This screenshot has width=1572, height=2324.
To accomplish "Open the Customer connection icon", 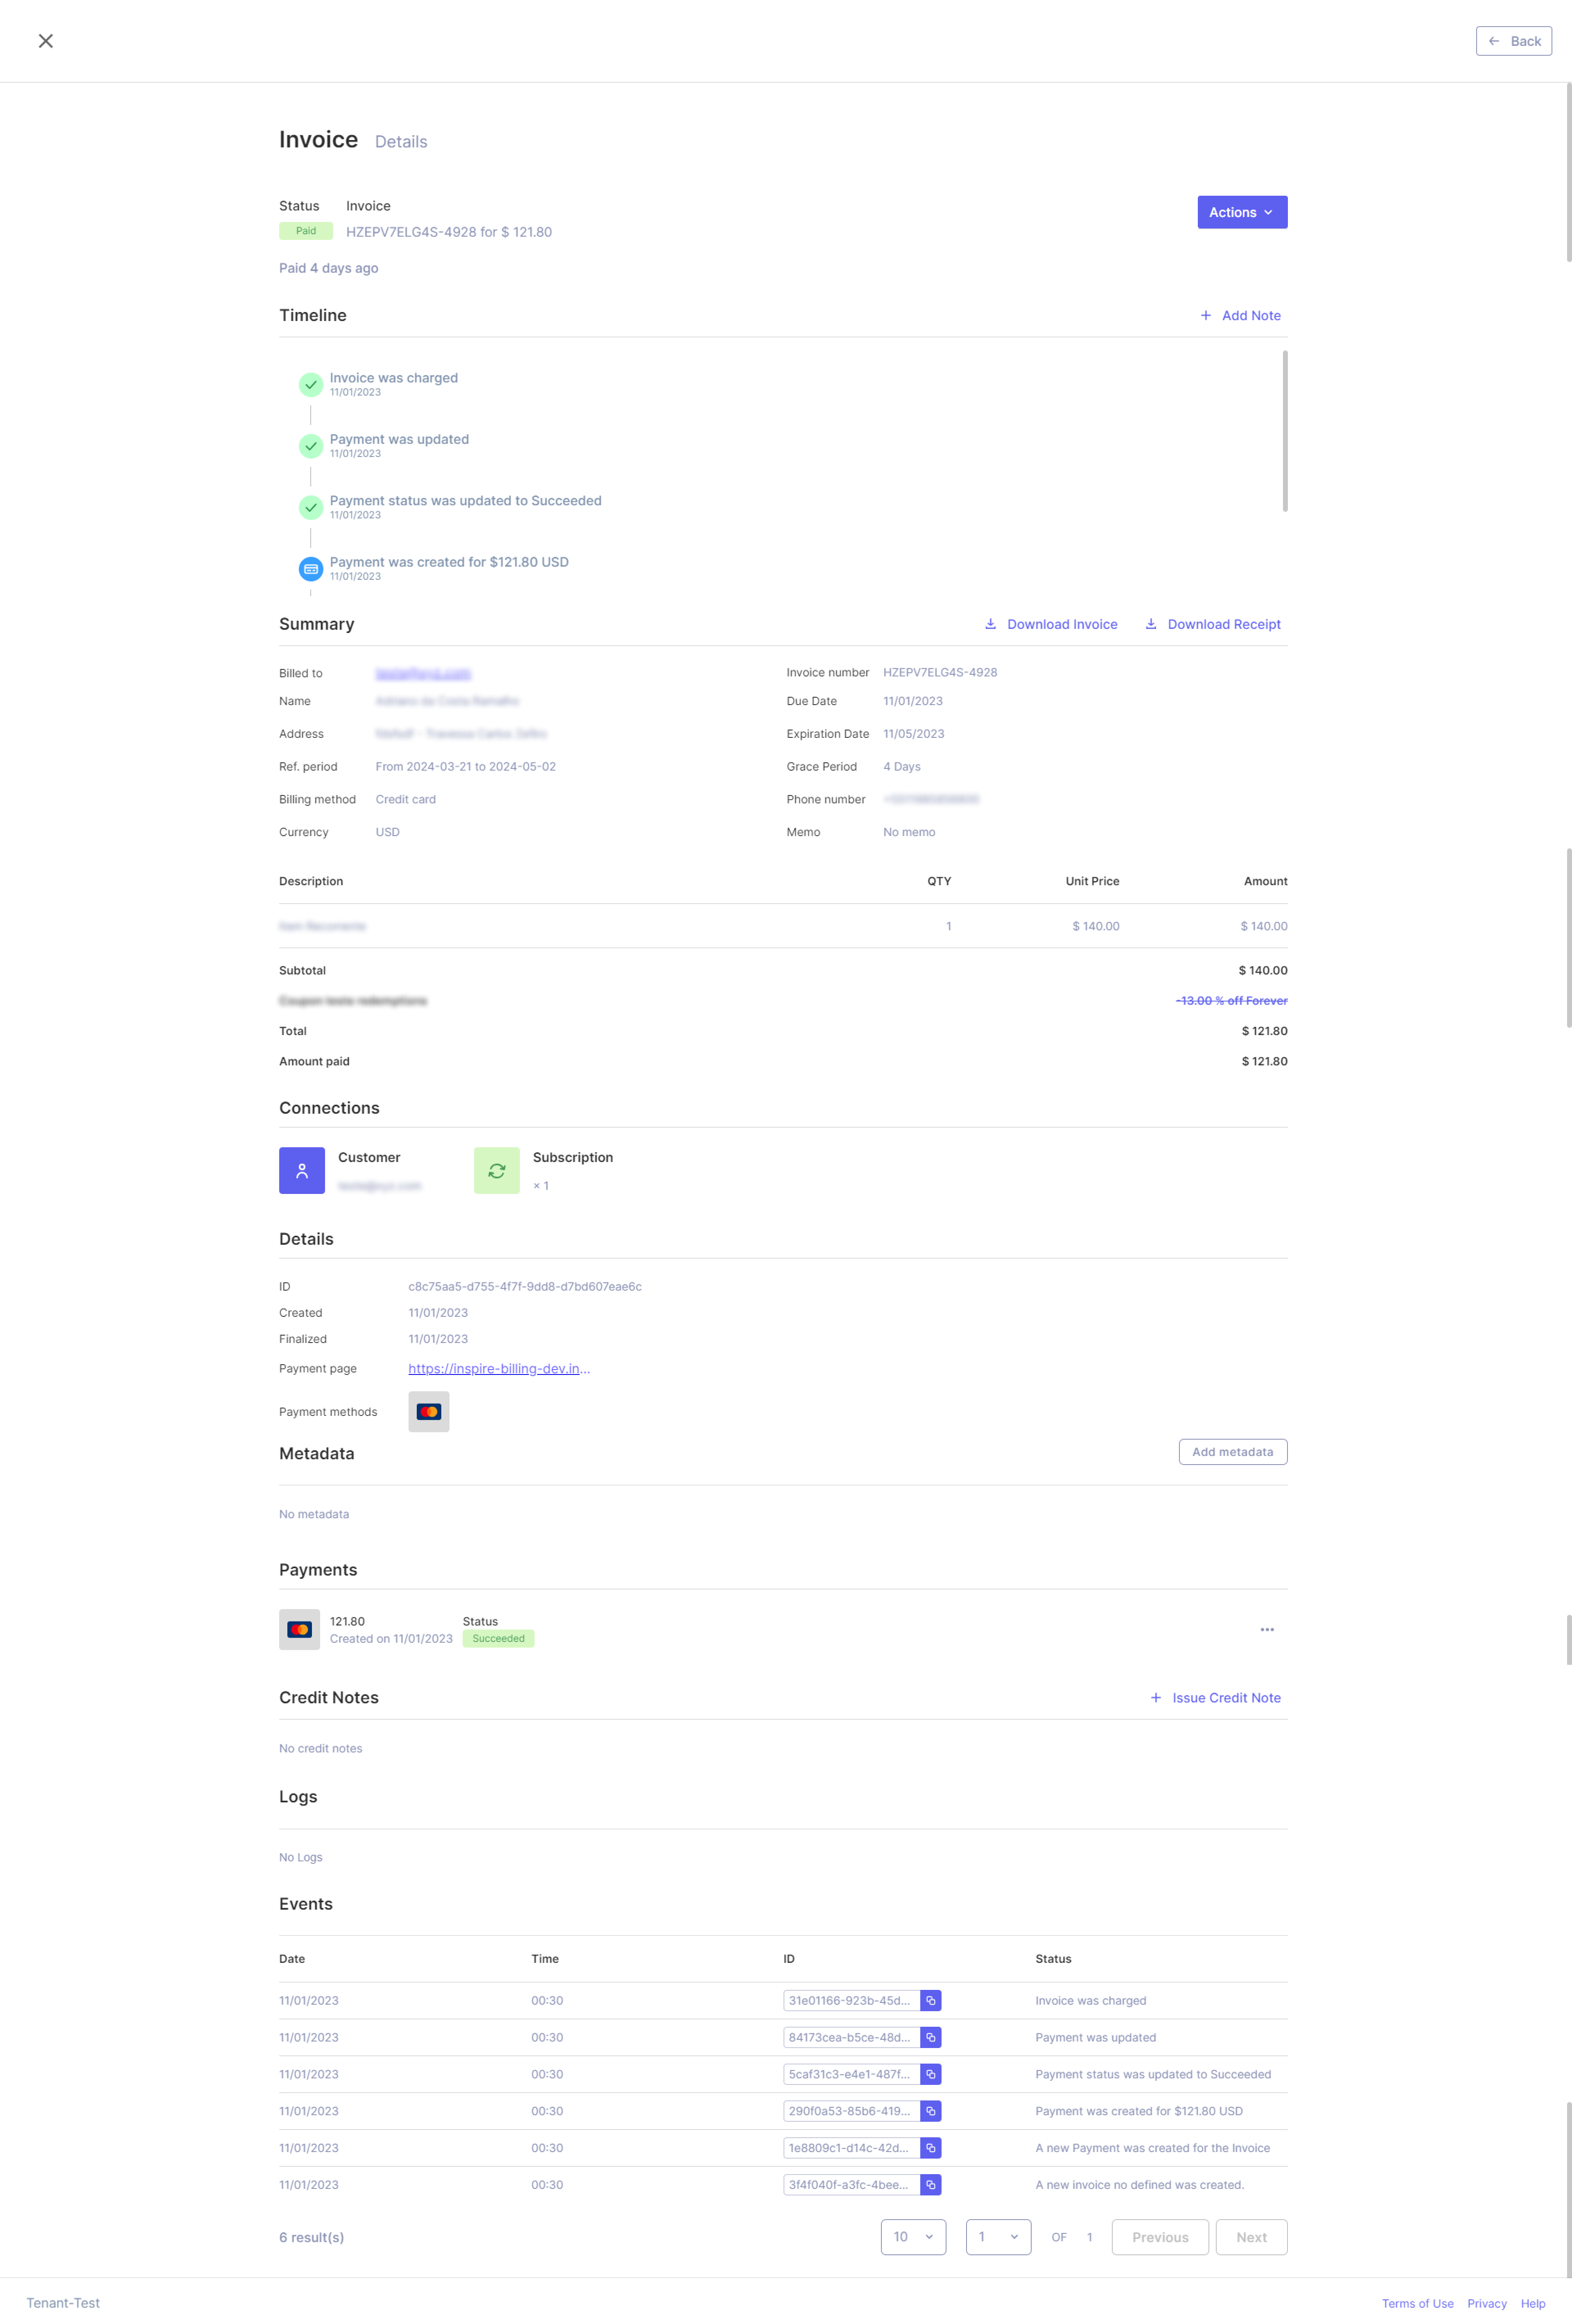I will [302, 1170].
